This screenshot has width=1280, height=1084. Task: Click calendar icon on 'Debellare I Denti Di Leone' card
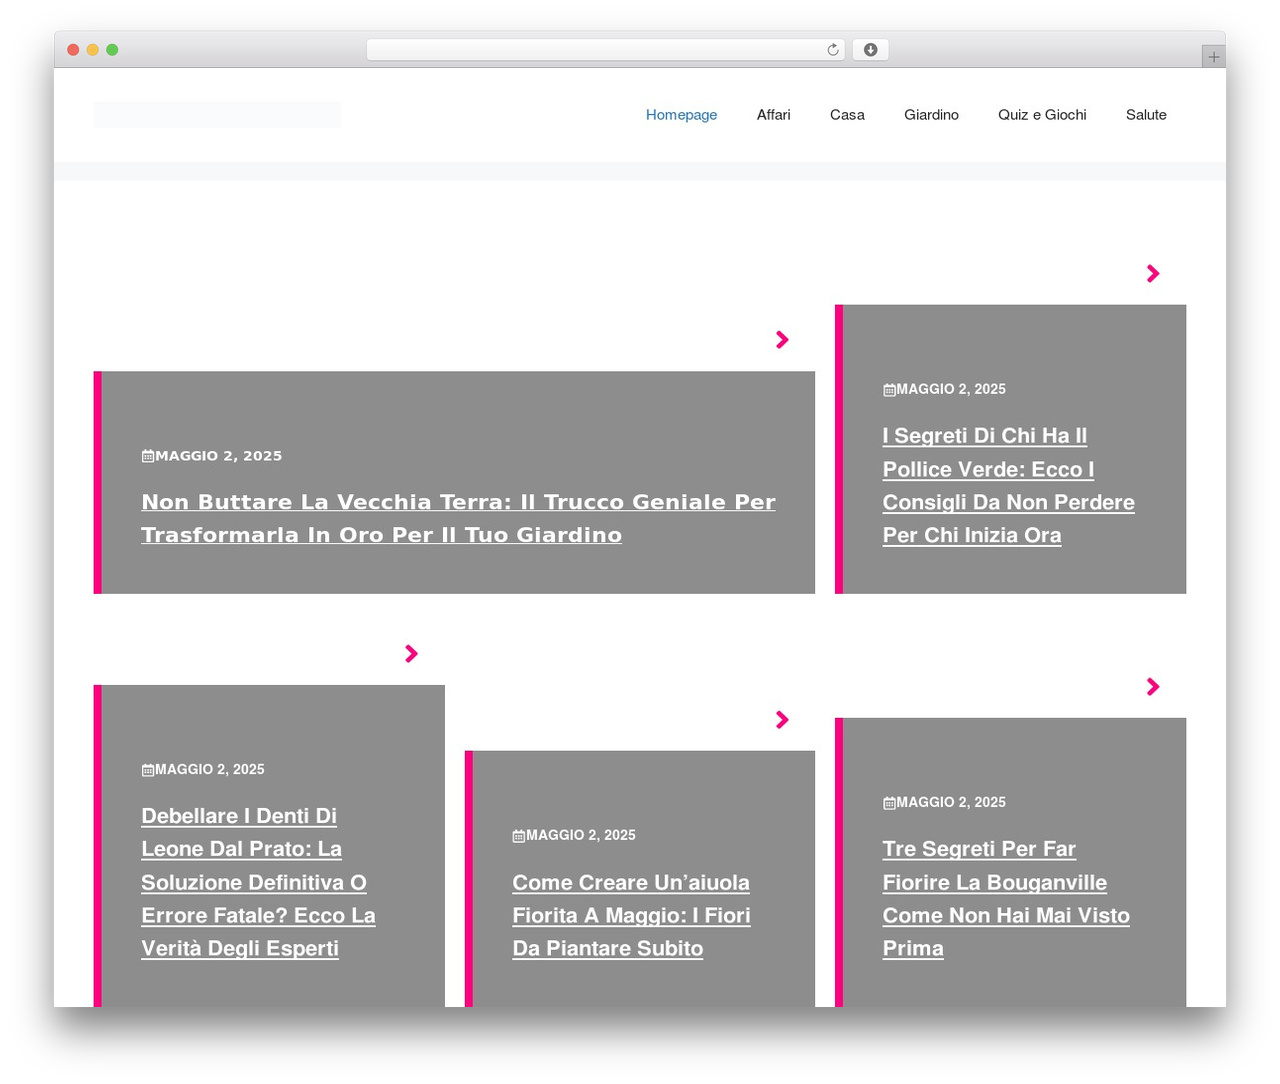pyautogui.click(x=148, y=770)
